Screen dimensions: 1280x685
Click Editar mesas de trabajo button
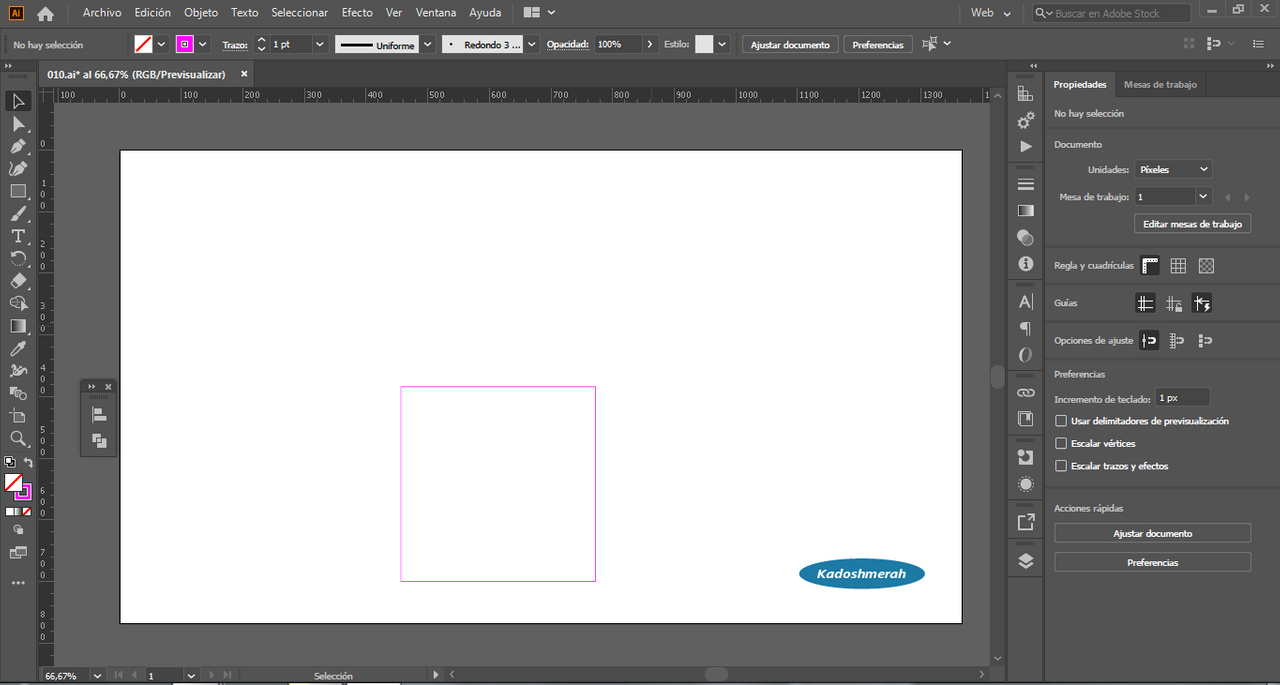point(1192,224)
